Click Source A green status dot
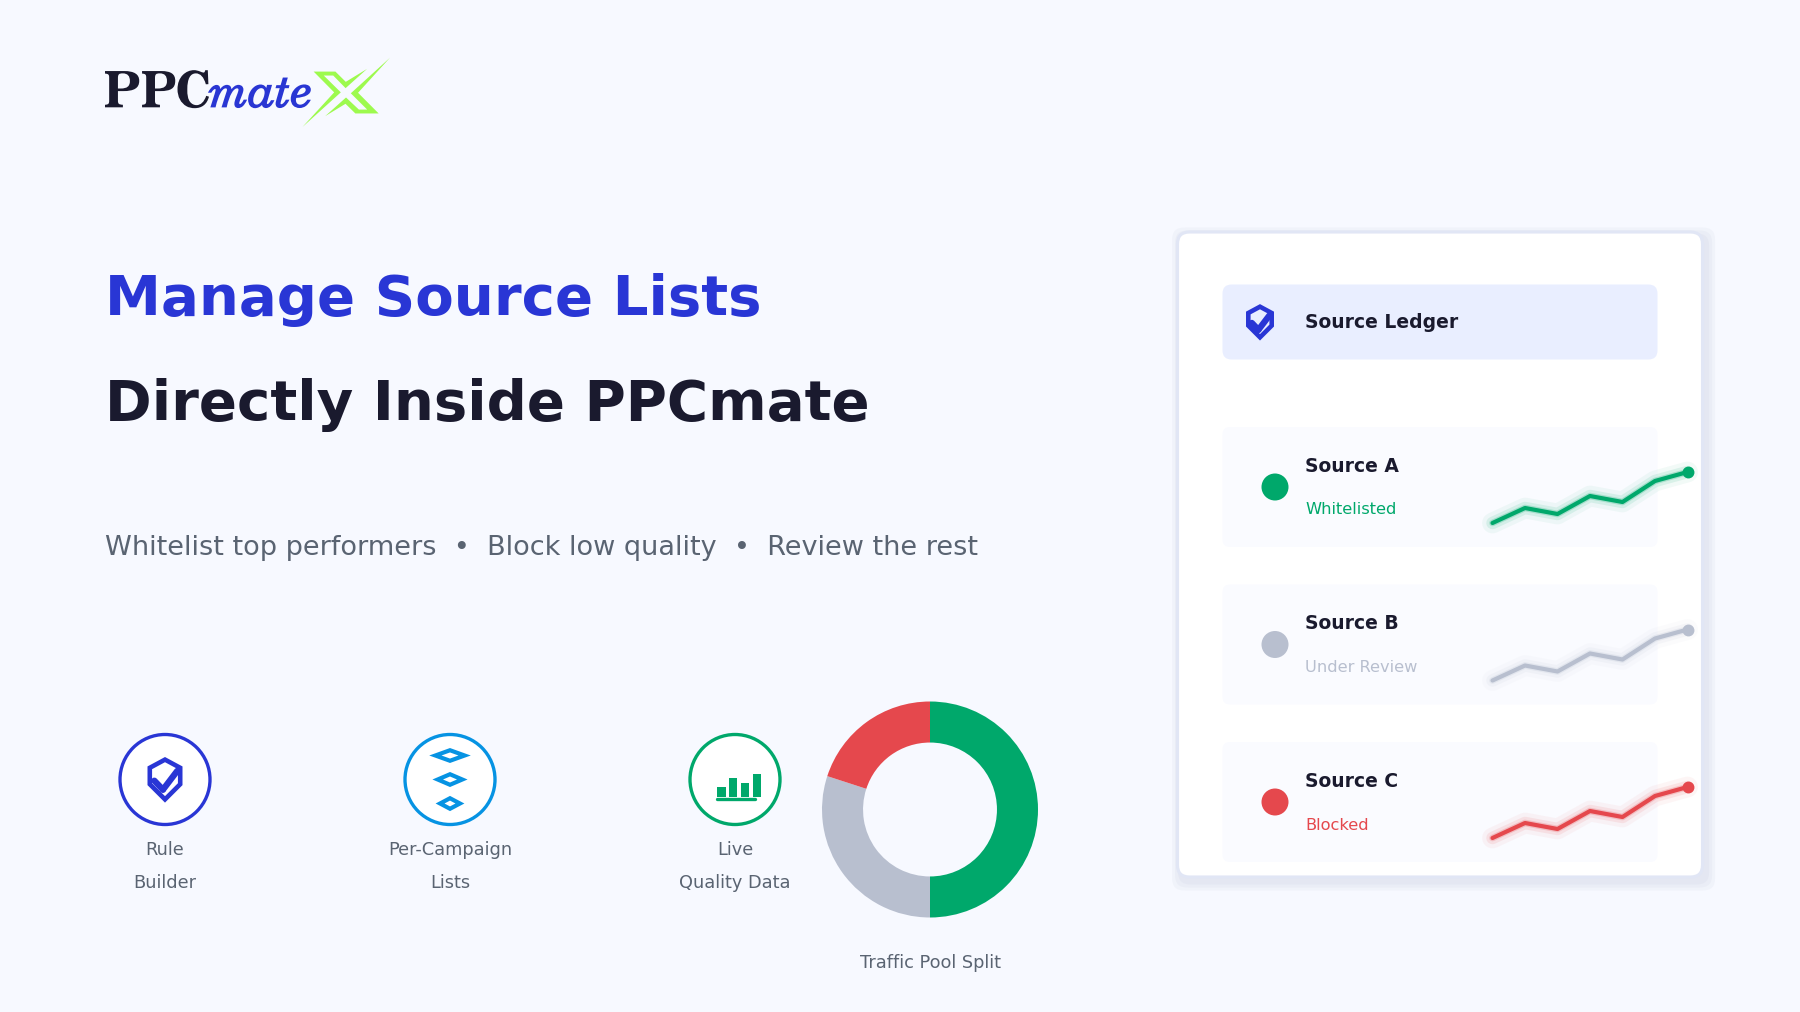This screenshot has width=1800, height=1012. pyautogui.click(x=1275, y=487)
